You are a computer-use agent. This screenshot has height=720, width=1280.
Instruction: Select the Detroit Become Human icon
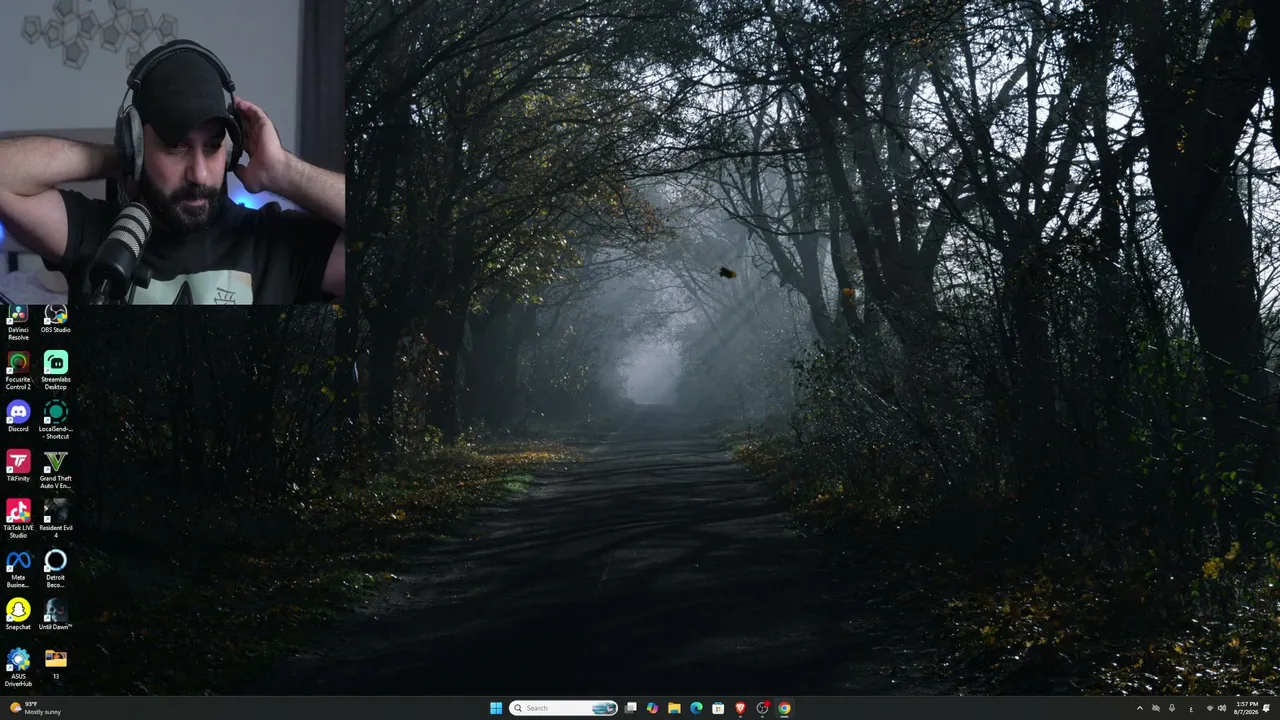(x=55, y=568)
